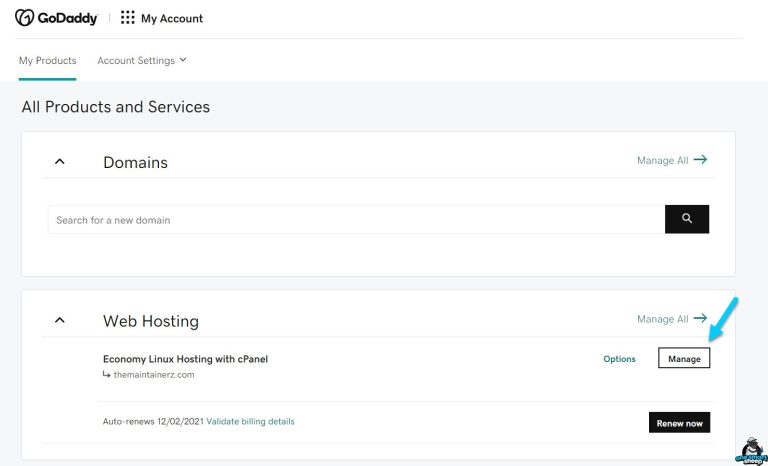768x466 pixels.
Task: Click the penguin watermark logo
Action: tap(748, 451)
